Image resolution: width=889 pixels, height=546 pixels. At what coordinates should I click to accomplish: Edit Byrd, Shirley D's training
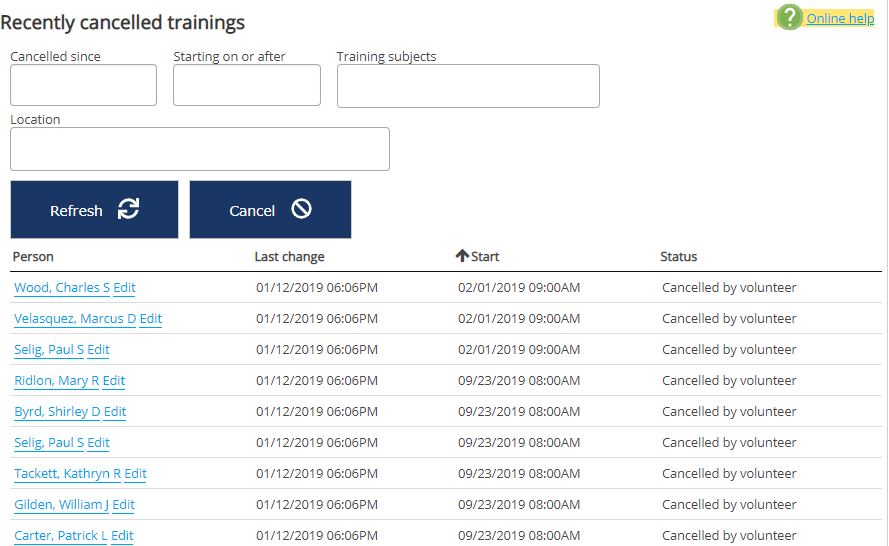coord(115,412)
